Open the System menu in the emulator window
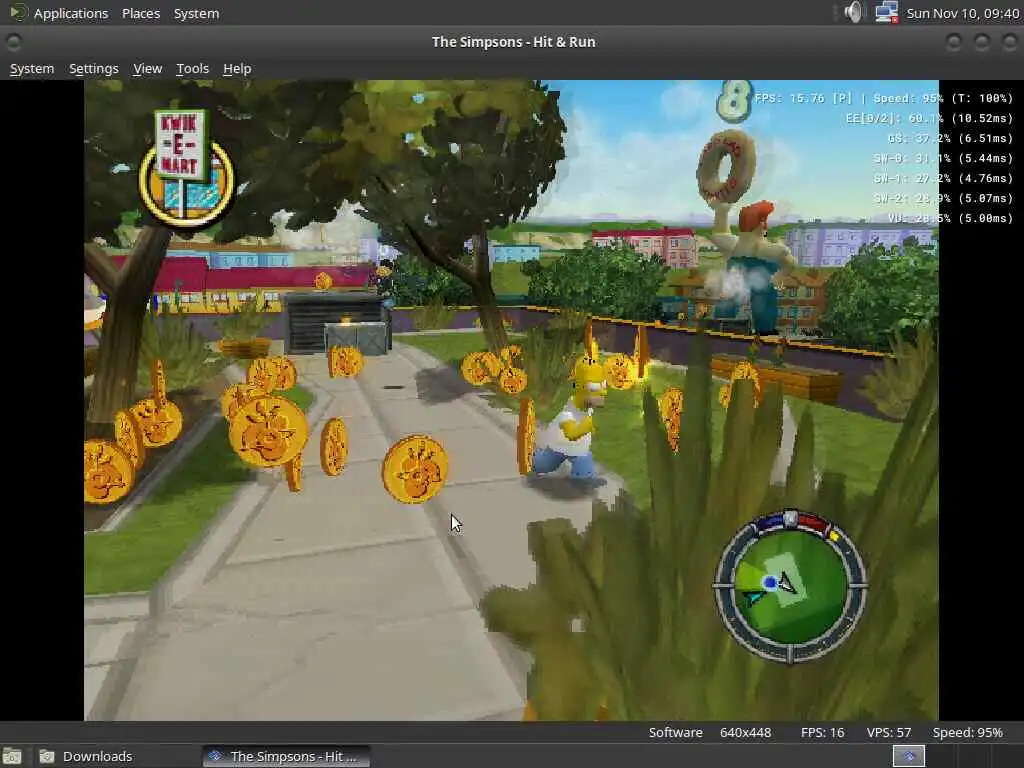The image size is (1024, 768). [x=32, y=69]
